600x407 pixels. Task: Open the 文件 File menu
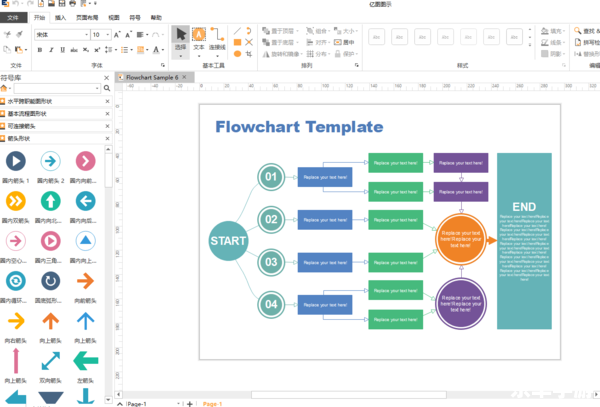coord(13,18)
